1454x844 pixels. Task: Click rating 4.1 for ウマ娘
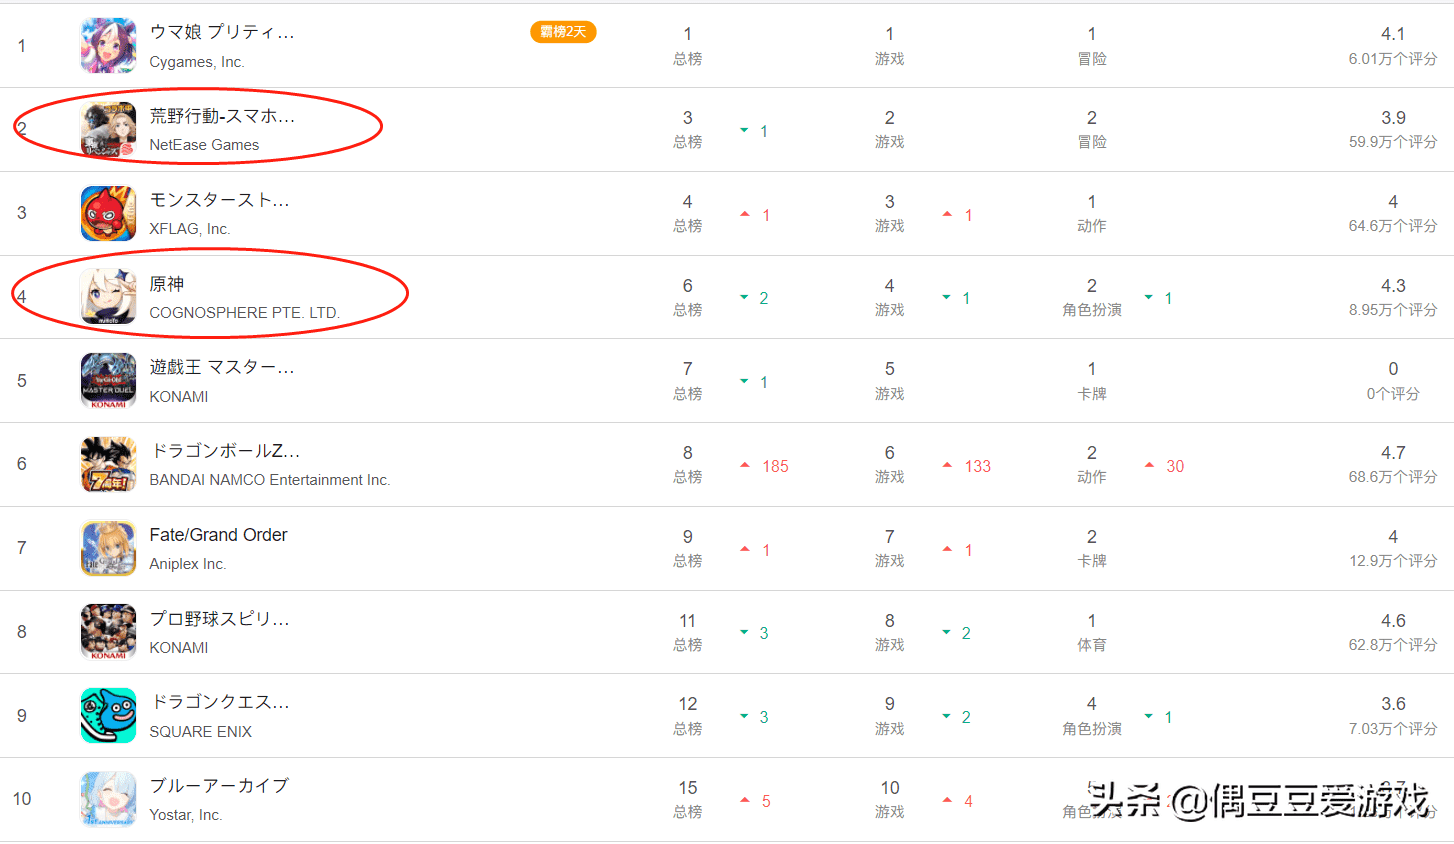tap(1393, 34)
